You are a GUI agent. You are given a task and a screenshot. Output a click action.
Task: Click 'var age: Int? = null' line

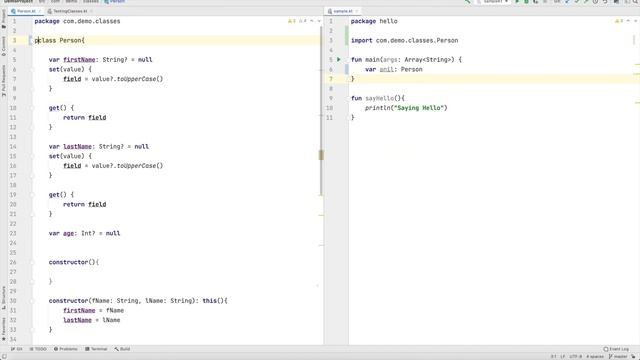click(x=84, y=233)
